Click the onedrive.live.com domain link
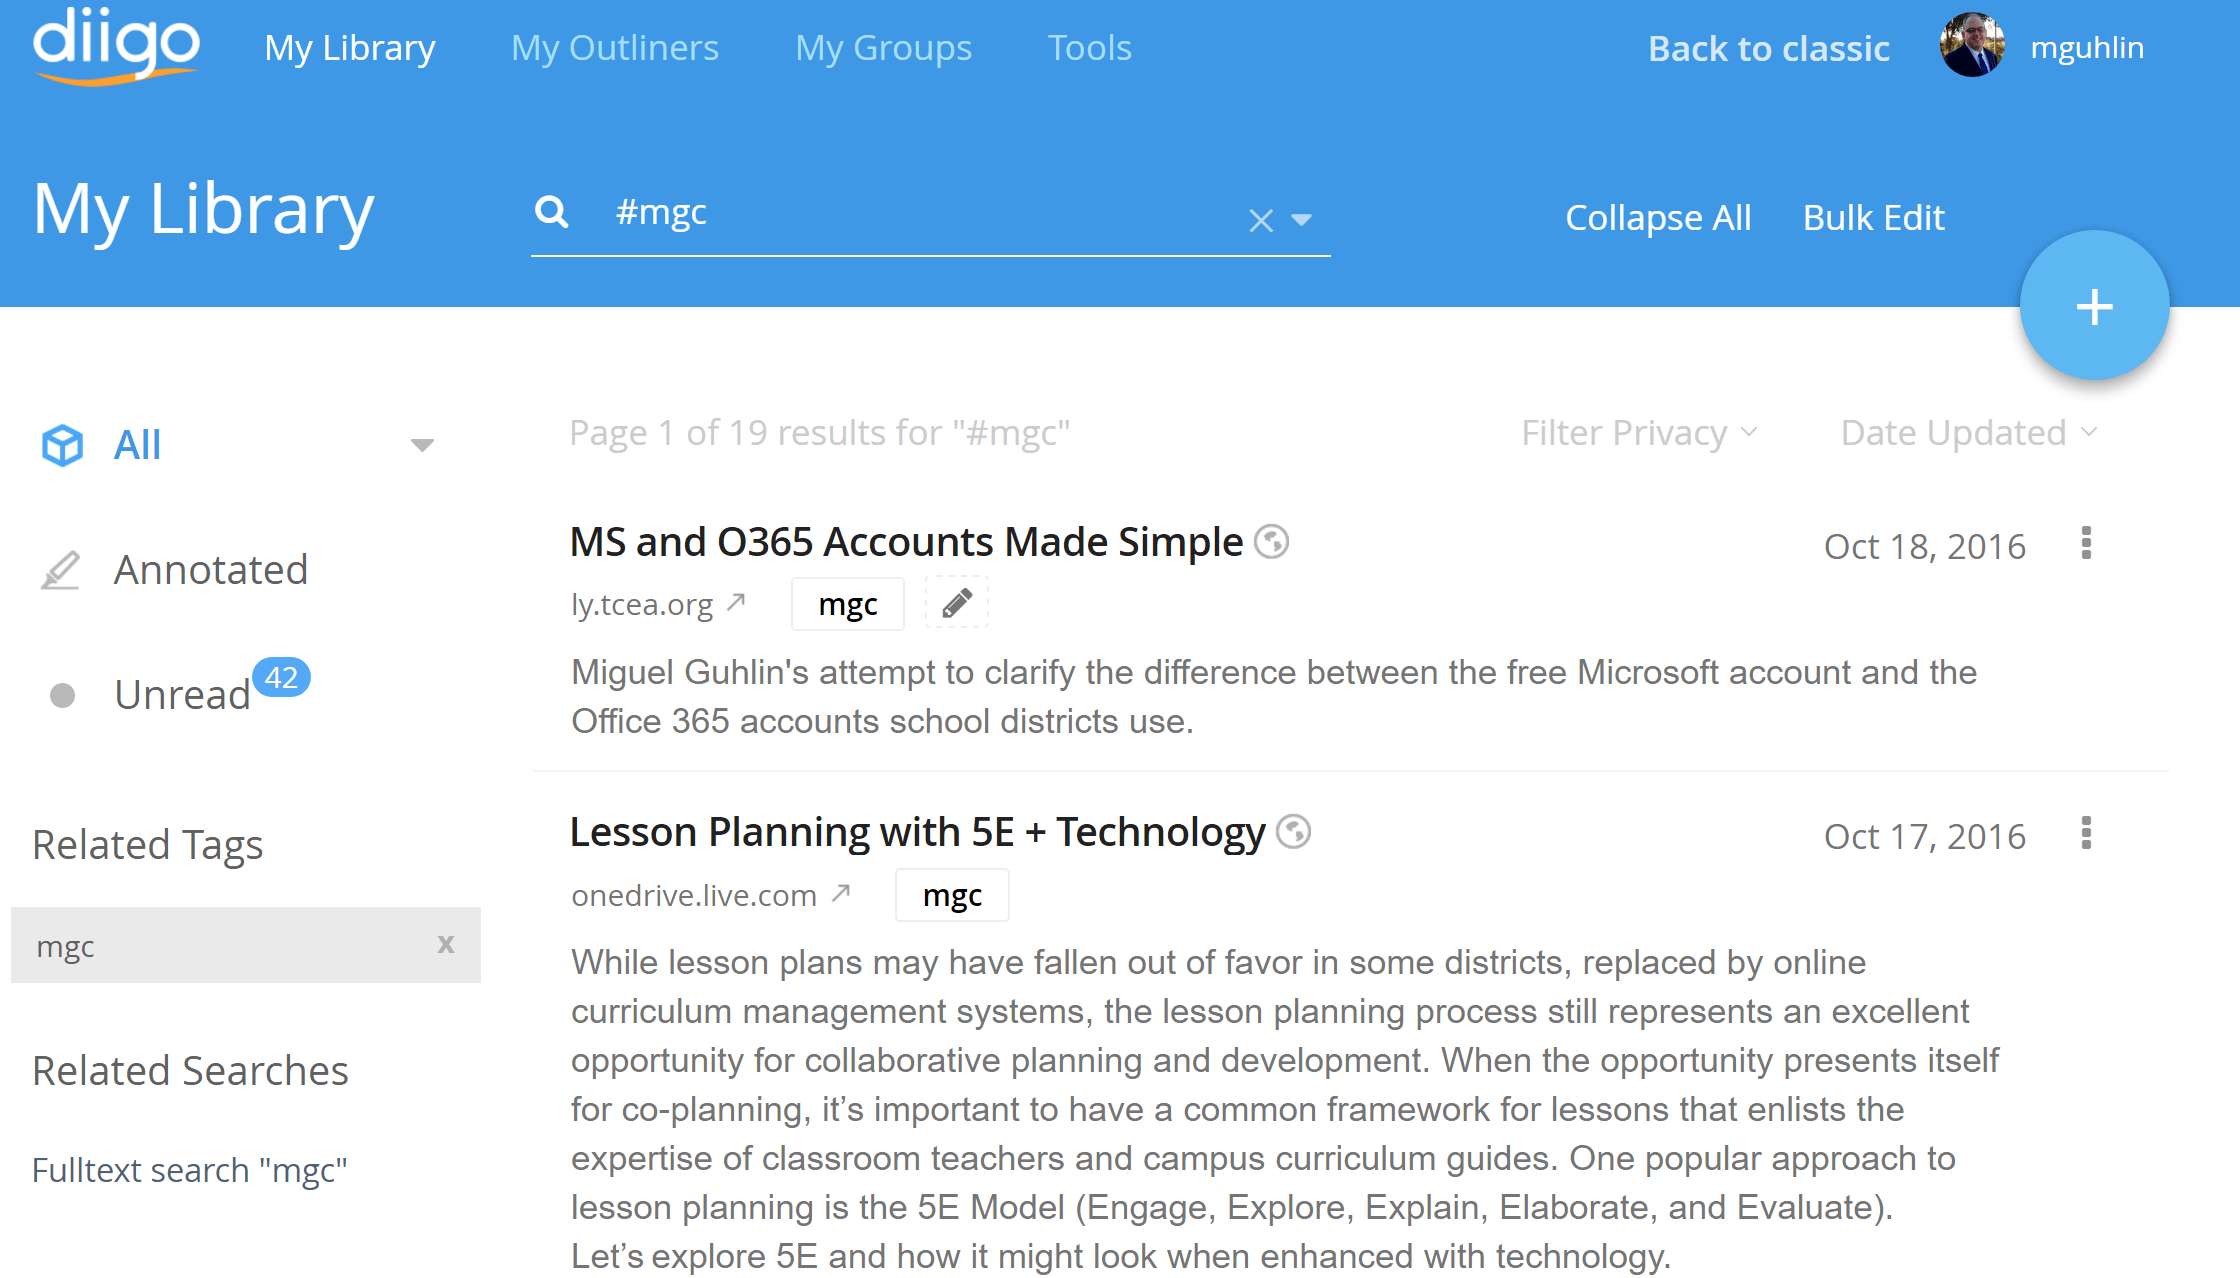 pos(694,894)
